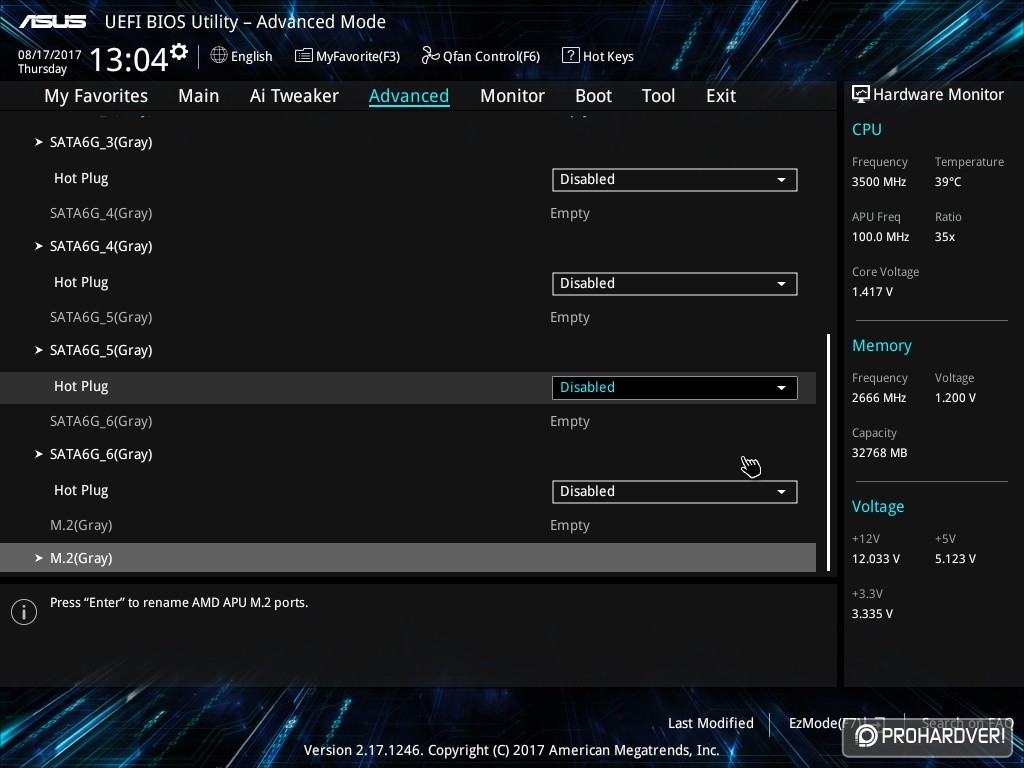Click CPU frequency value 3500 MHz
The height and width of the screenshot is (768, 1024).
tap(879, 182)
